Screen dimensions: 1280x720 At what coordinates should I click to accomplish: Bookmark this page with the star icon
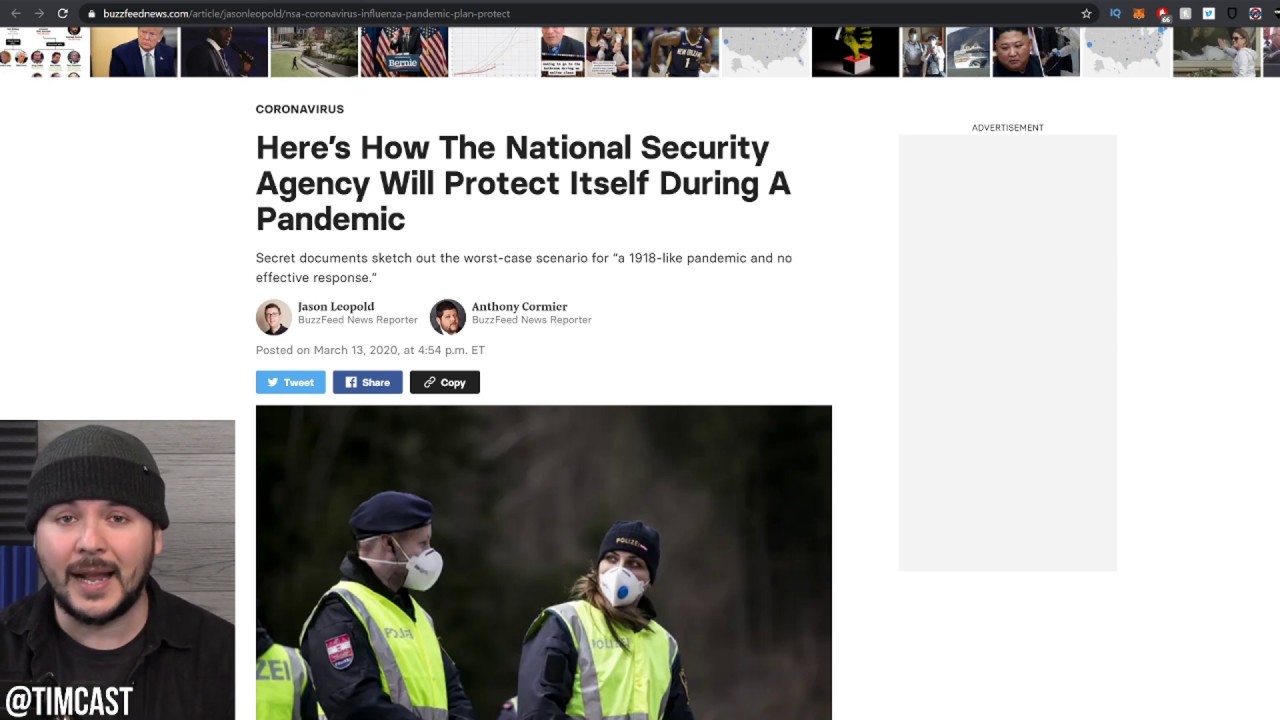(x=1086, y=14)
